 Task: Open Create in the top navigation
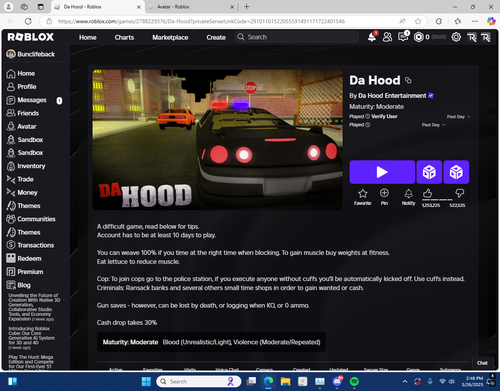pos(216,37)
